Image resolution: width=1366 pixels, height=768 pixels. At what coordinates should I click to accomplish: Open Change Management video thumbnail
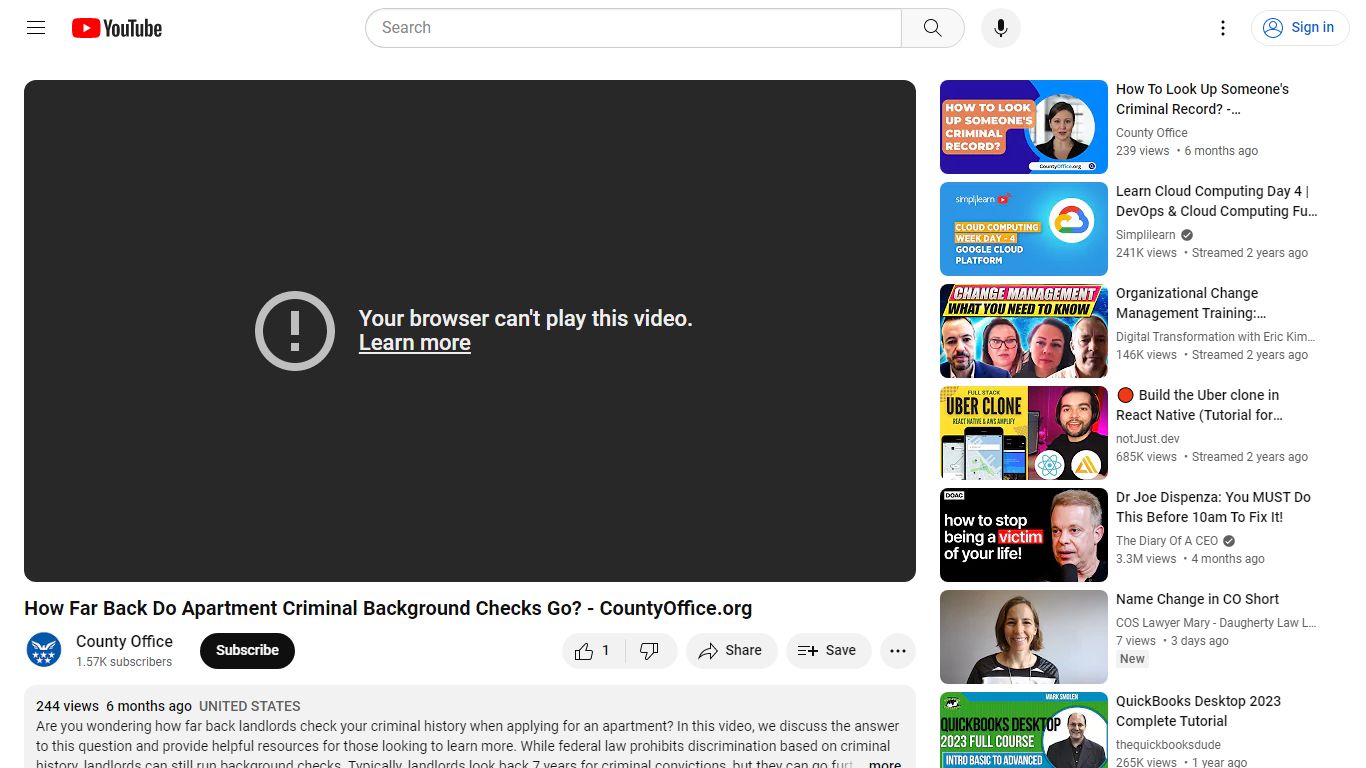tap(1024, 331)
